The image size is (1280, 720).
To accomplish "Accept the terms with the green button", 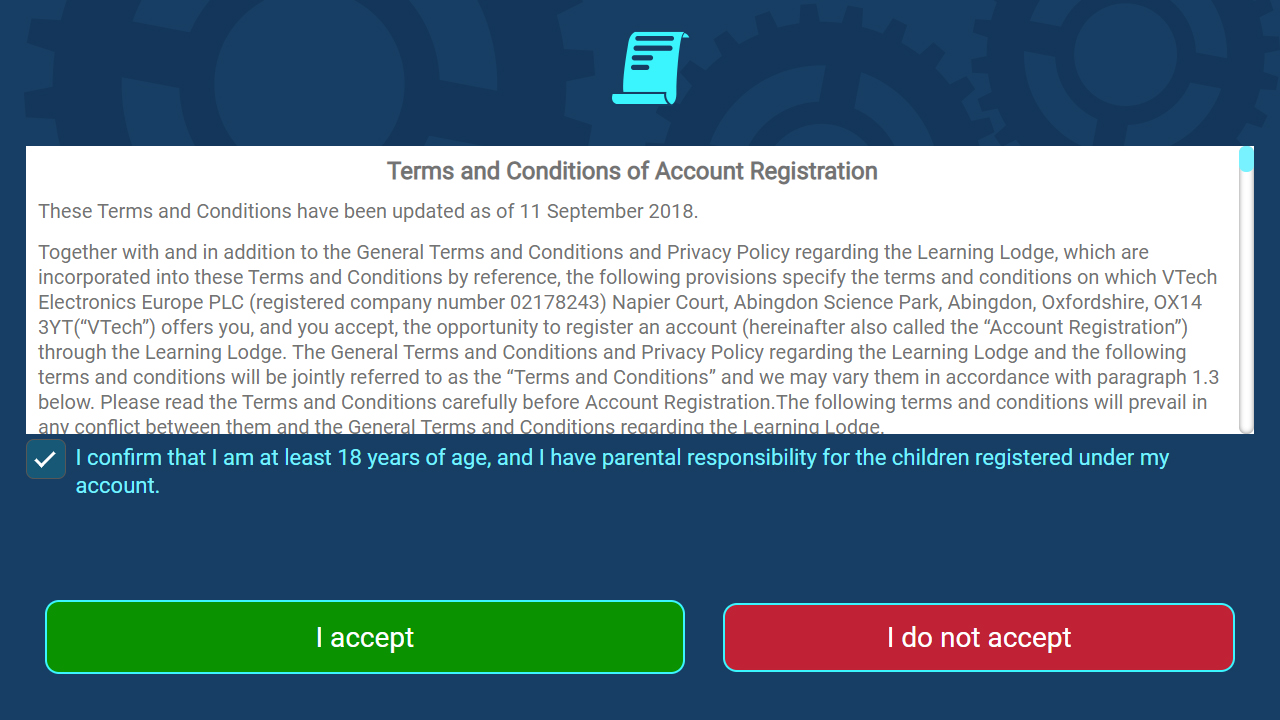I will point(365,637).
